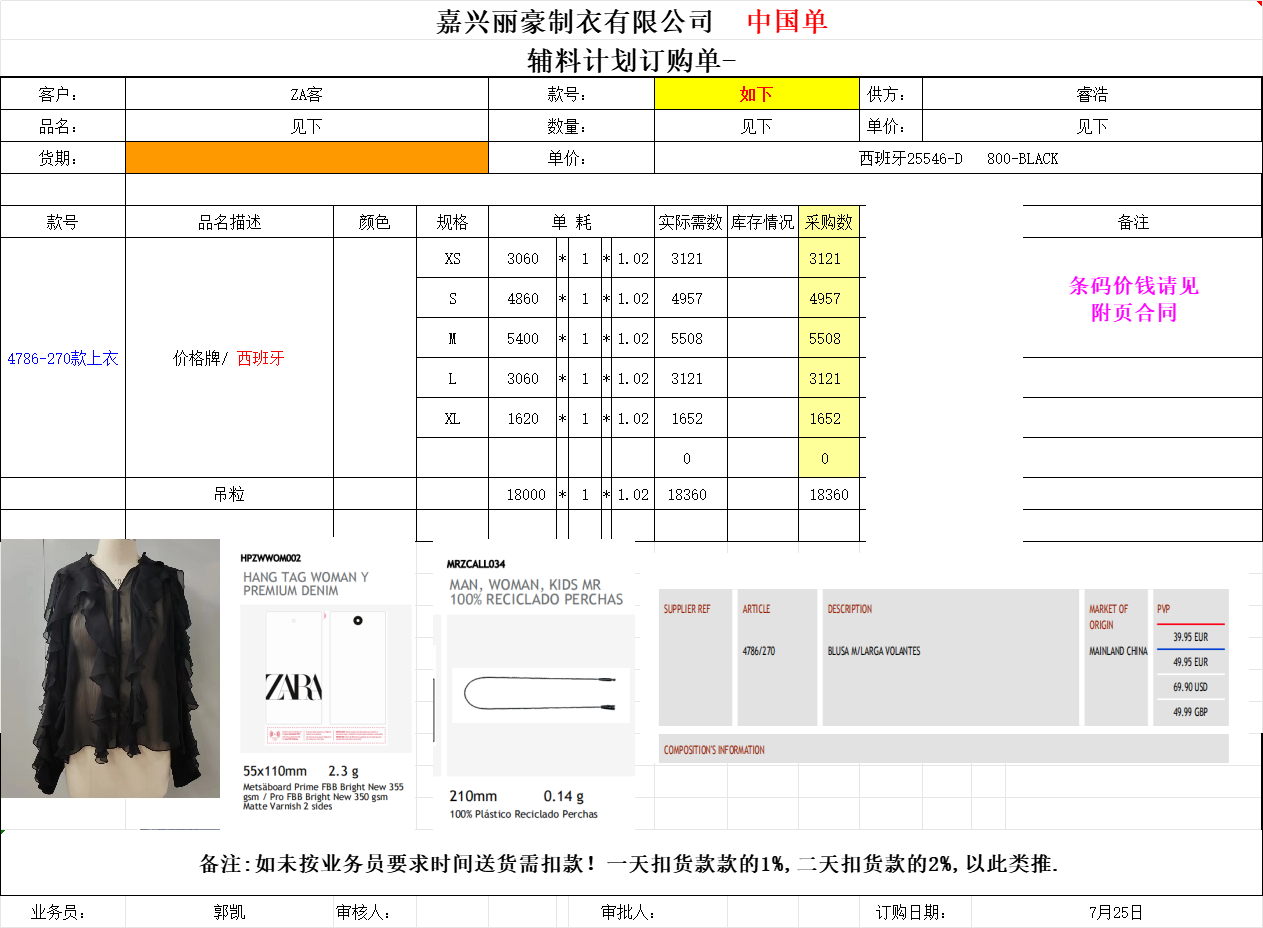Click the blue 4786-270款上衣 style cell

pyautogui.click(x=63, y=358)
